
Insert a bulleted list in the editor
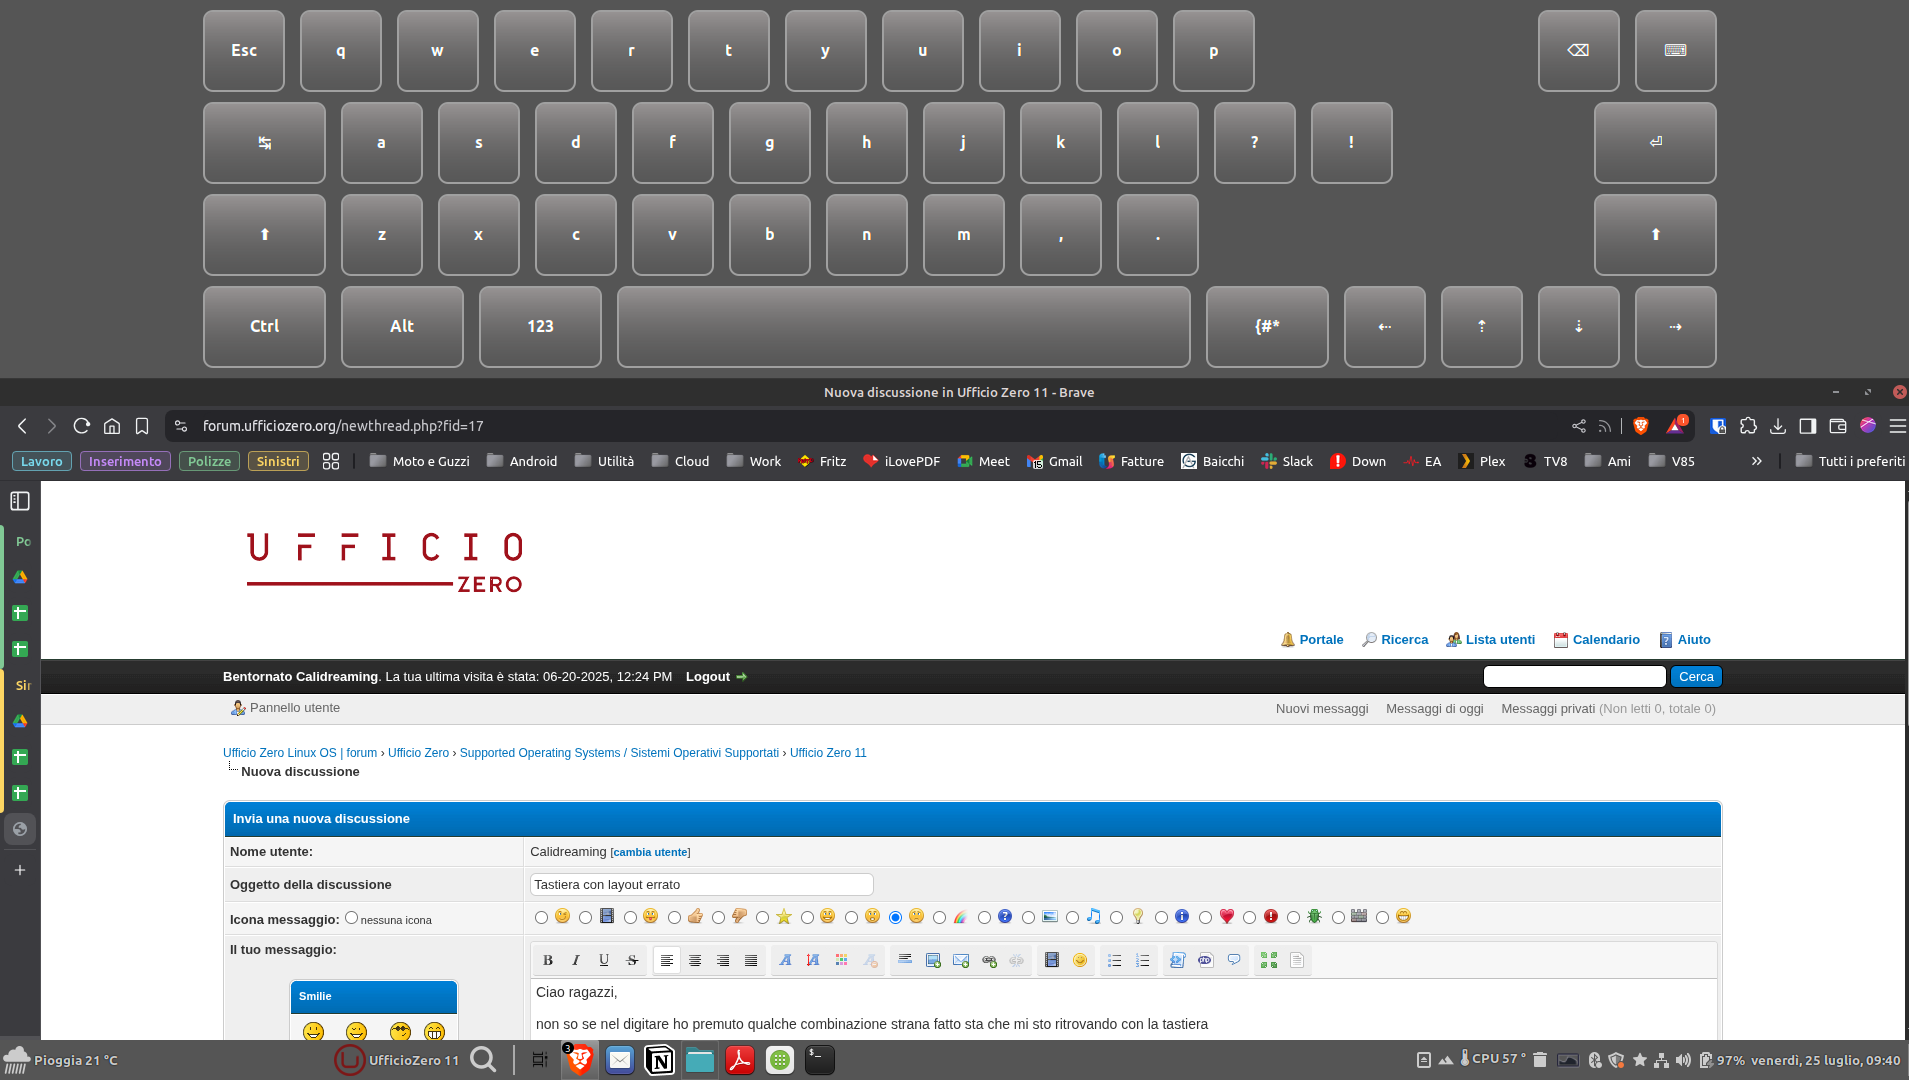tap(1114, 960)
